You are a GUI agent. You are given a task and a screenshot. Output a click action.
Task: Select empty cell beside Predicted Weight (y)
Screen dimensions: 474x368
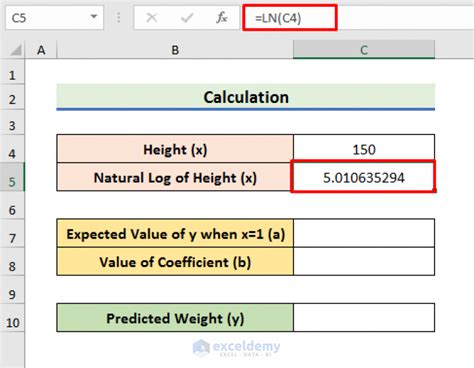click(x=364, y=318)
